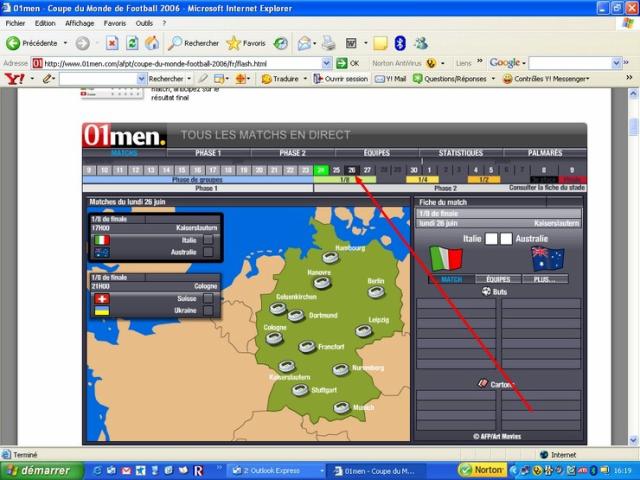Open the PLUS... tab in match sheet
640x480 pixels.
[x=545, y=280]
